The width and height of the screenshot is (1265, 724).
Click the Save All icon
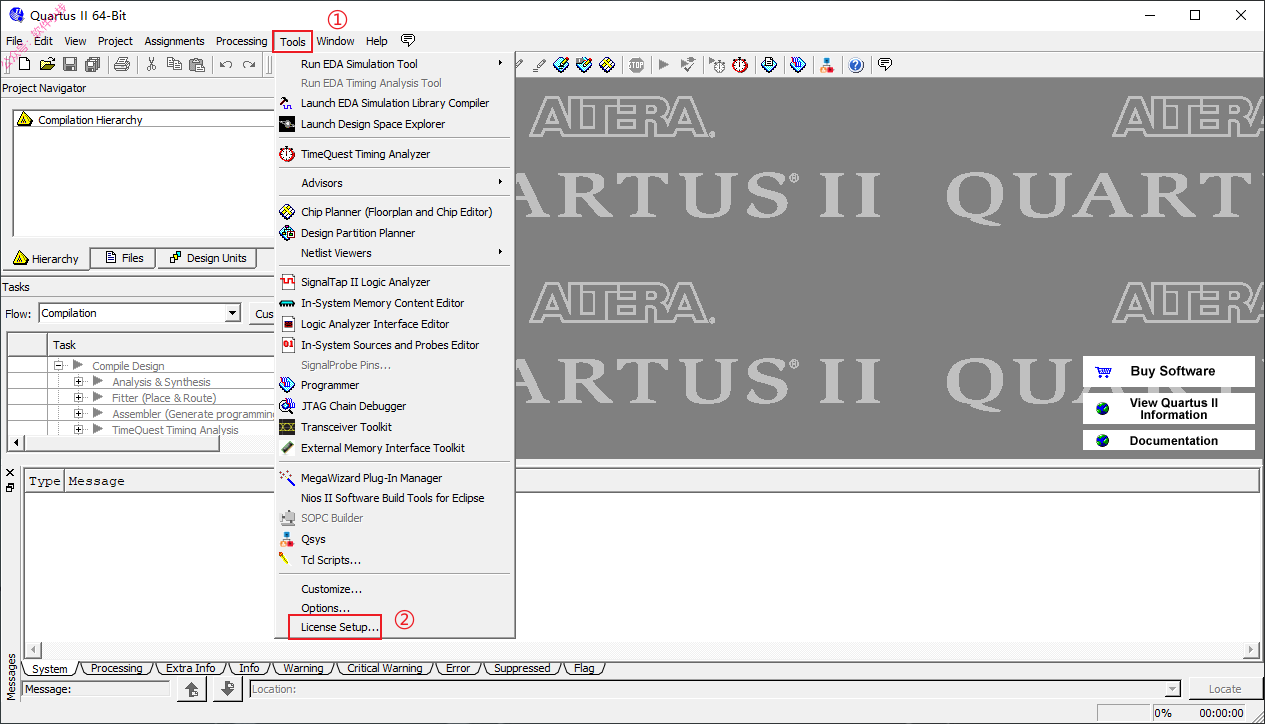click(x=93, y=65)
